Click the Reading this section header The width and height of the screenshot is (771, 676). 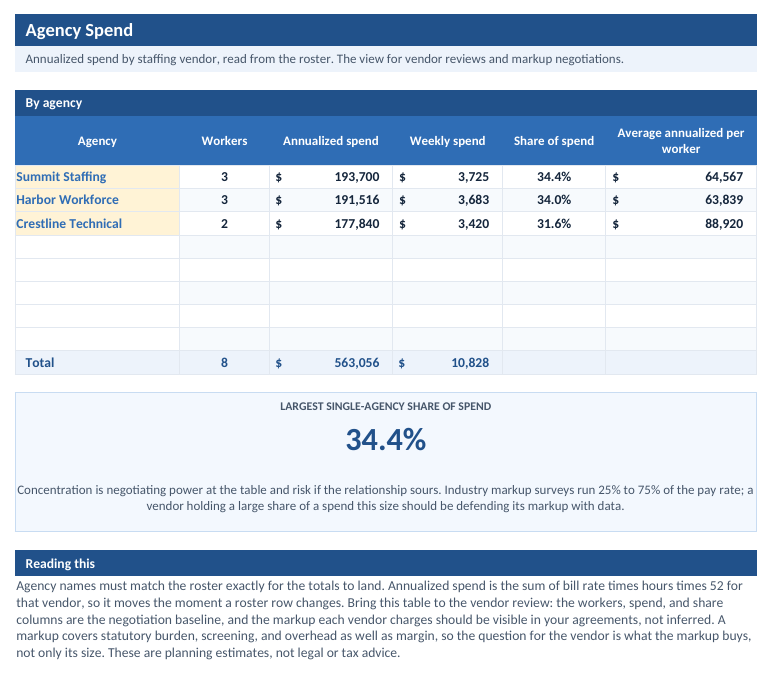[x=386, y=563]
